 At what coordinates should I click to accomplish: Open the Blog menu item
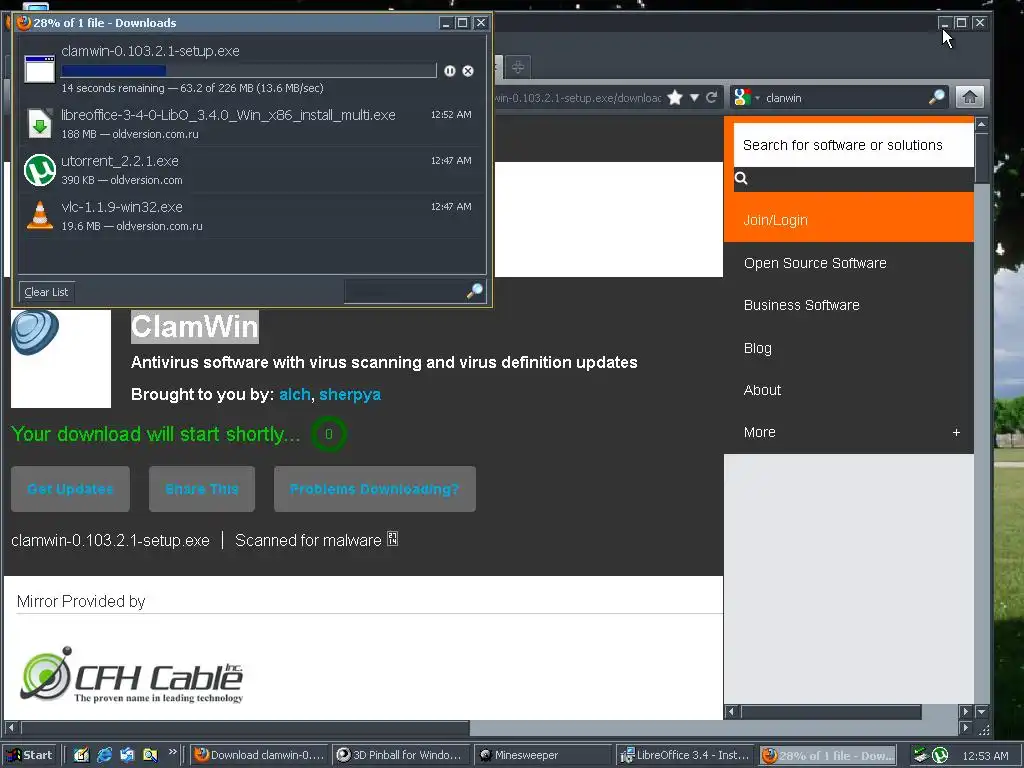pyautogui.click(x=758, y=348)
